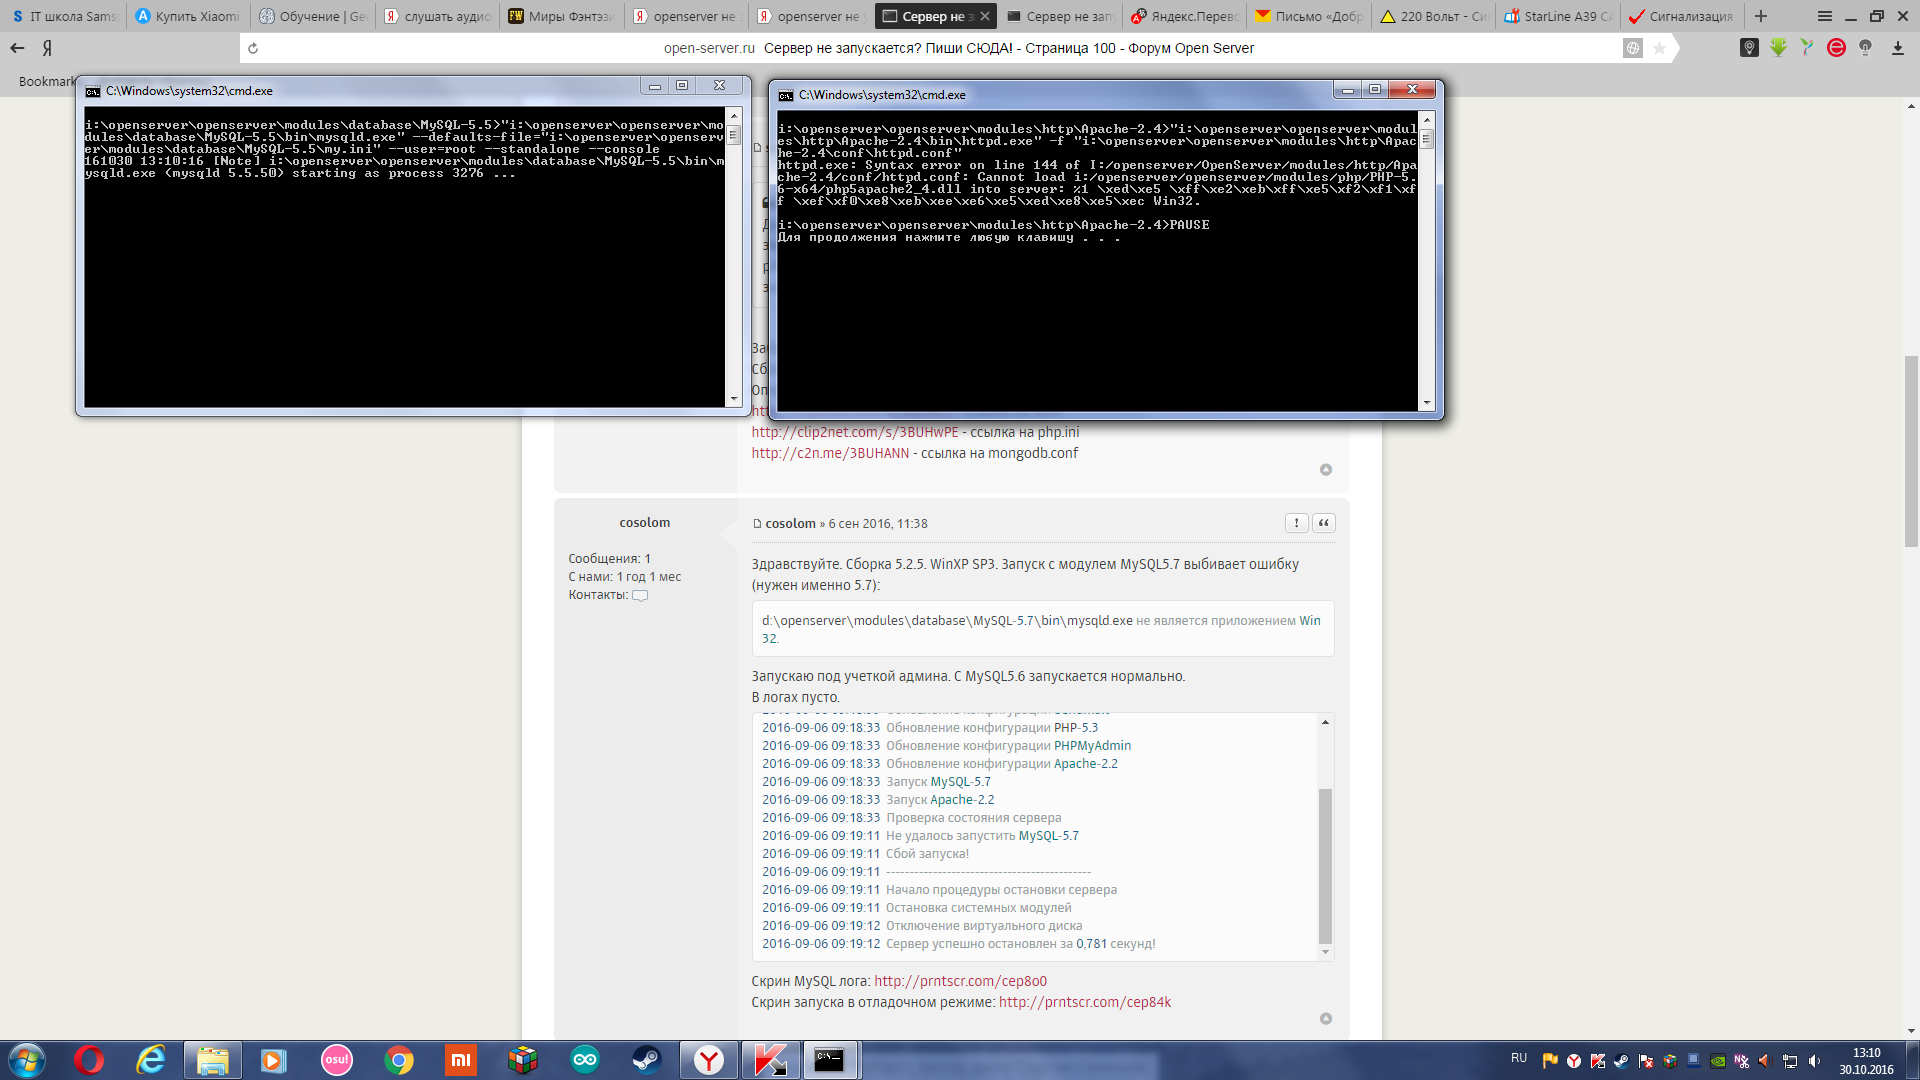Reload the page with refresh icon

[253, 48]
